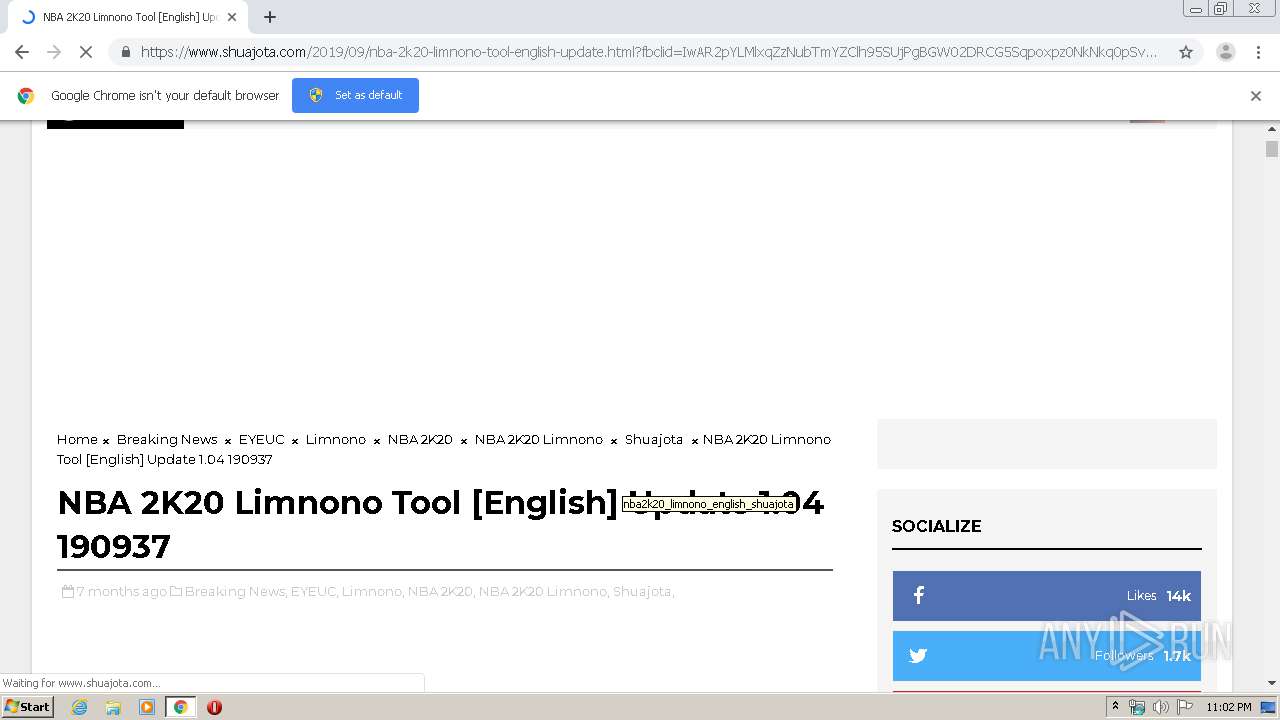Launch Internet Explorer from the taskbar
Screen dimensions: 1280x720
tap(80, 707)
